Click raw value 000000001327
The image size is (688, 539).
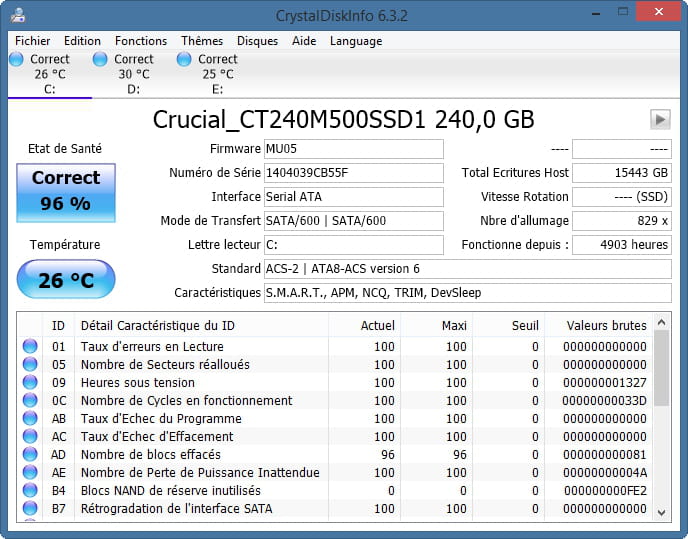[x=605, y=382]
